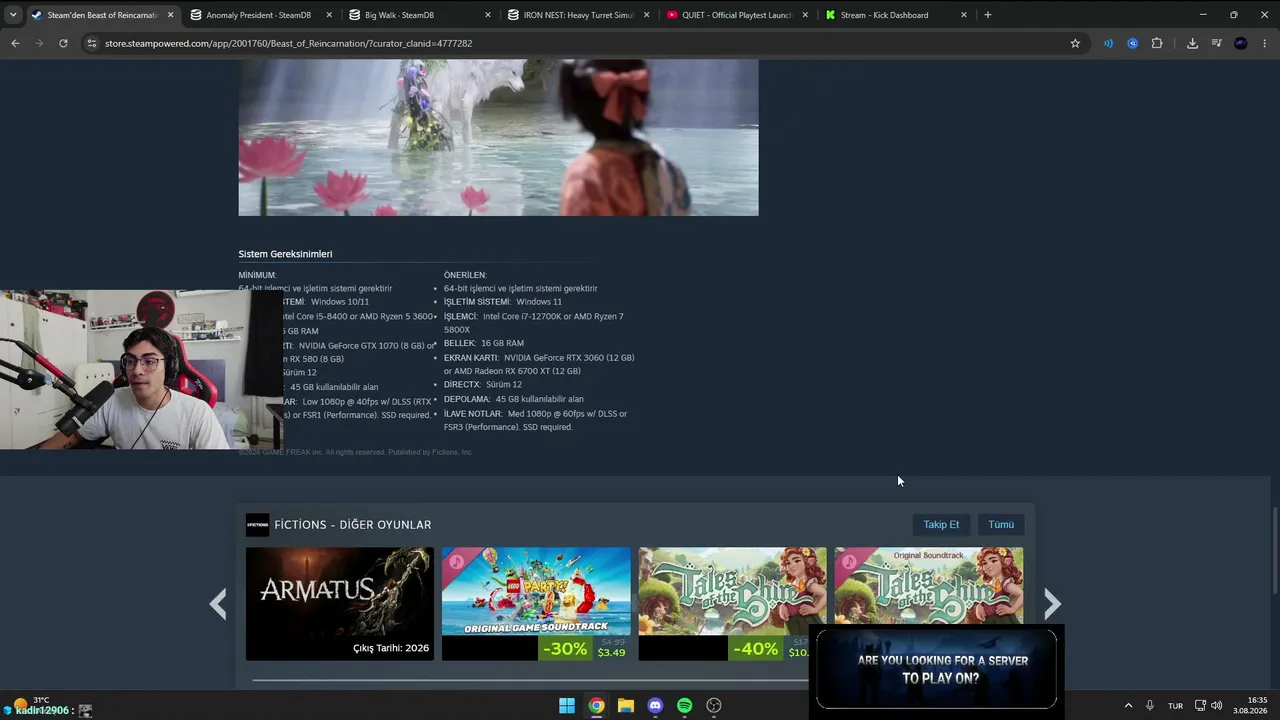Open Discord from the taskbar
This screenshot has height=720, width=1280.
[x=655, y=706]
